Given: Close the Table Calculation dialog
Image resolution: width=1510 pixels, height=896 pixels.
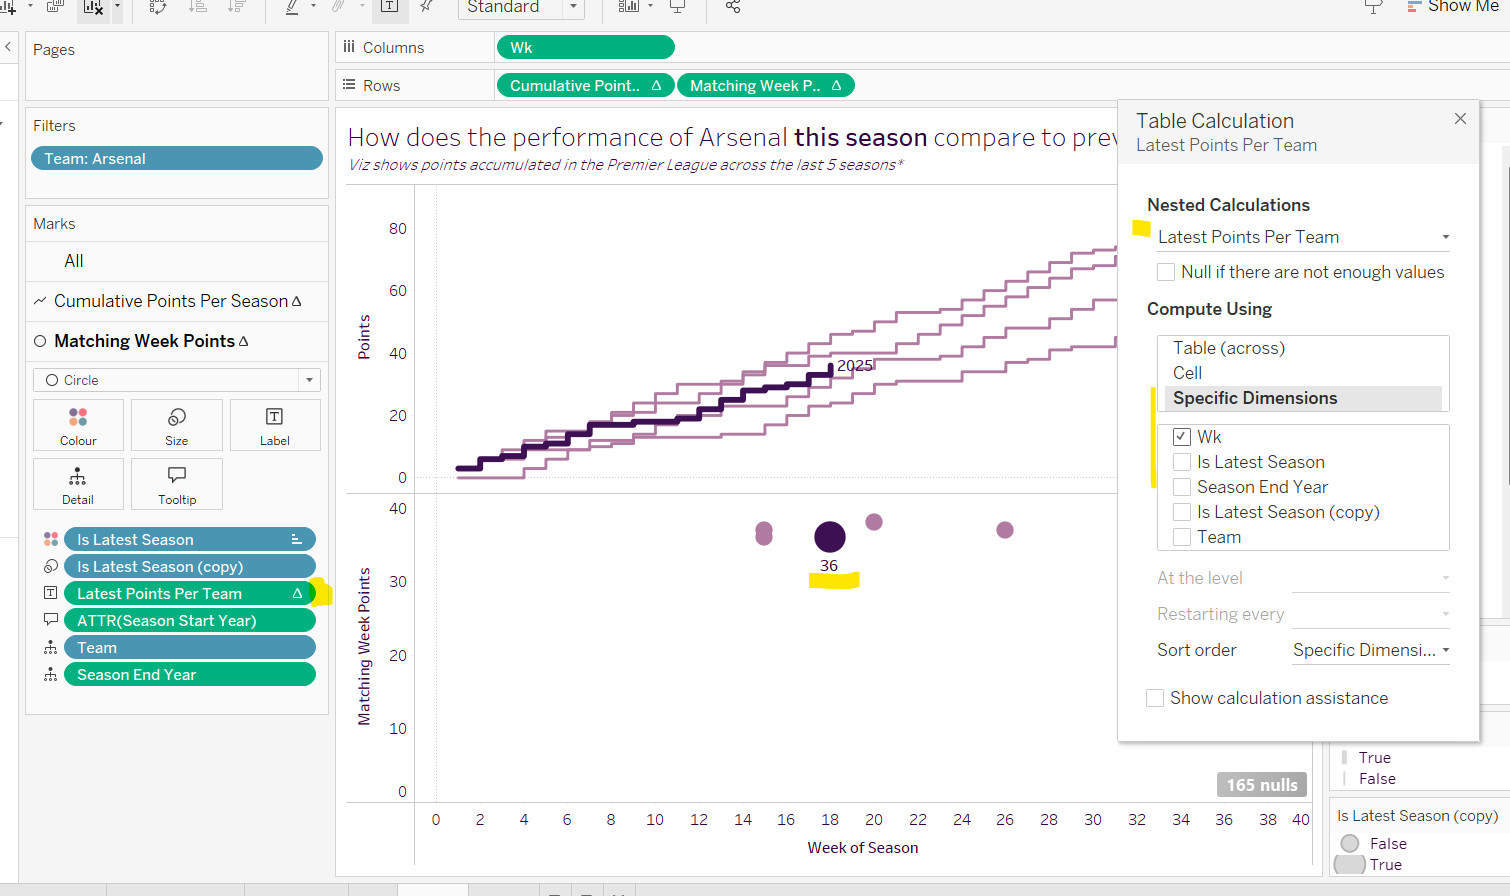Looking at the screenshot, I should click(x=1460, y=119).
